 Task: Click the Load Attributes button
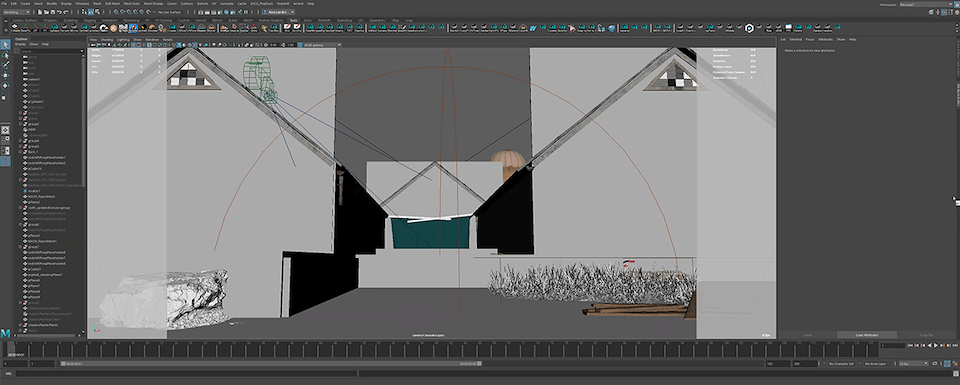click(867, 335)
